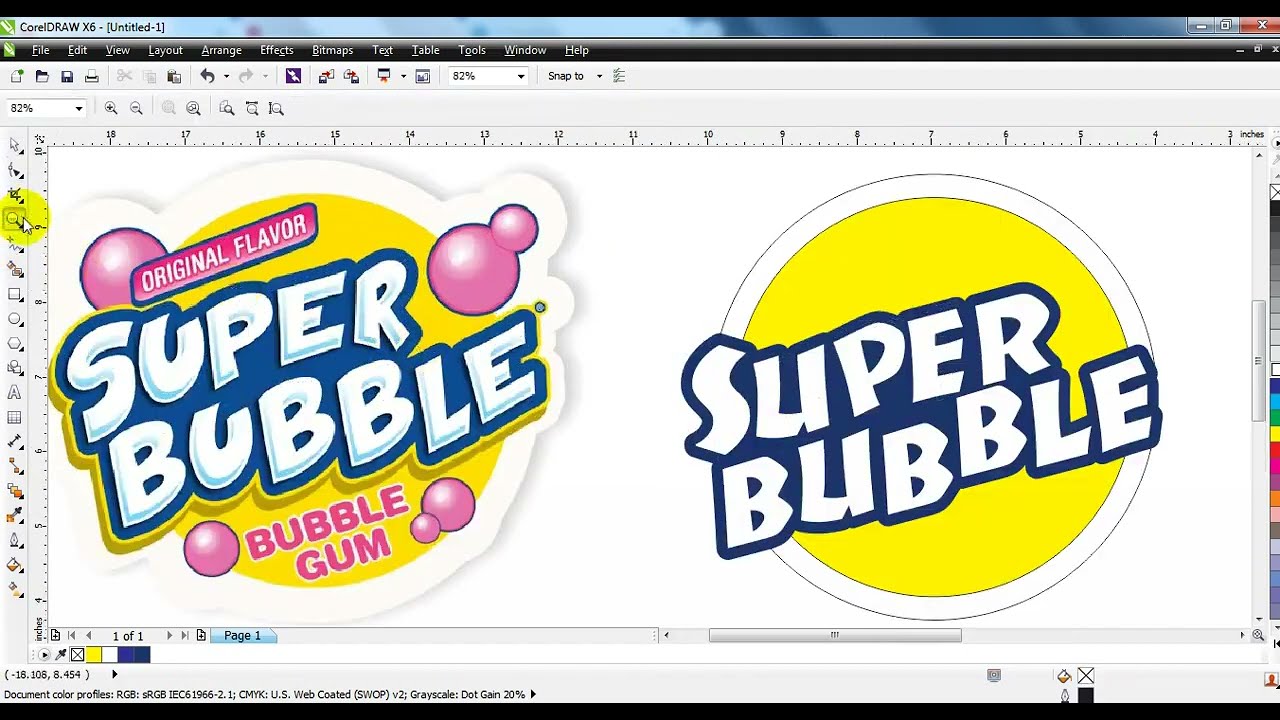
Task: Create a new document with New icon
Action: 17,76
